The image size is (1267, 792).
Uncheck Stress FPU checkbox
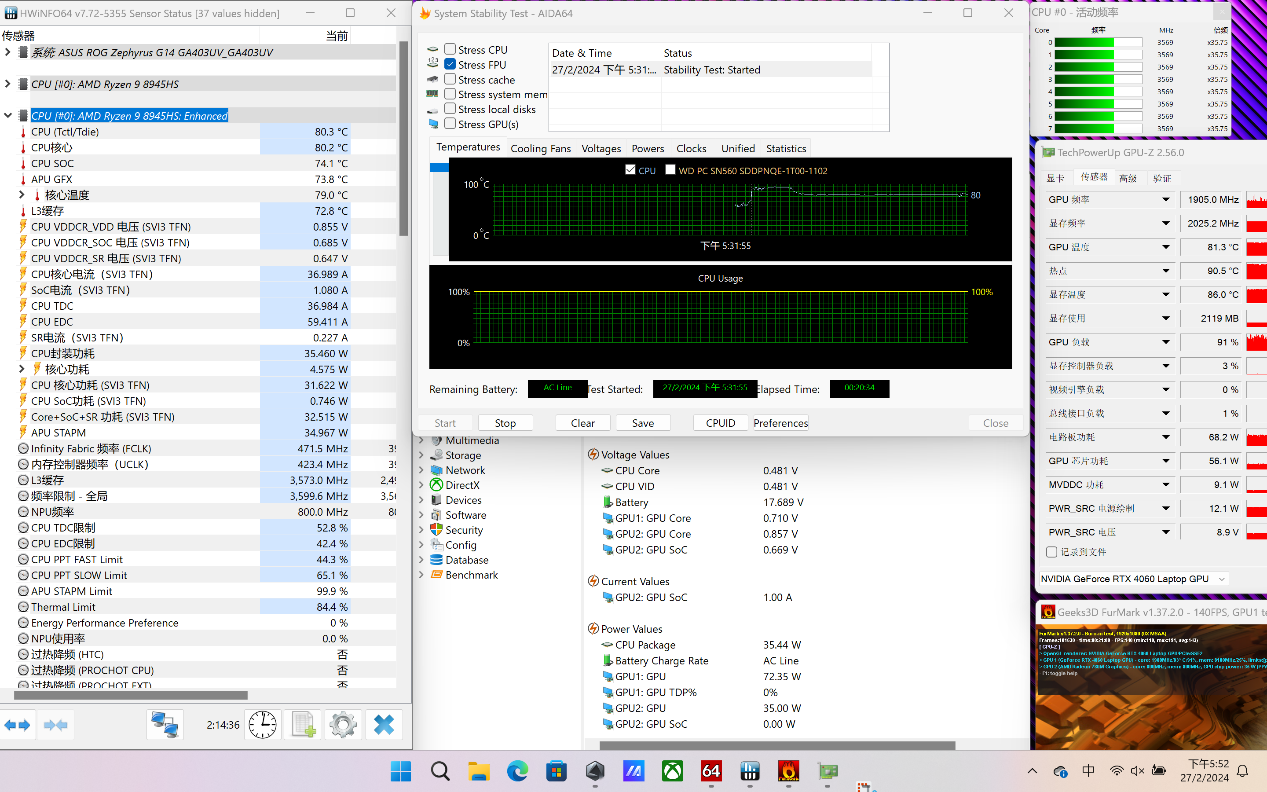(x=450, y=64)
